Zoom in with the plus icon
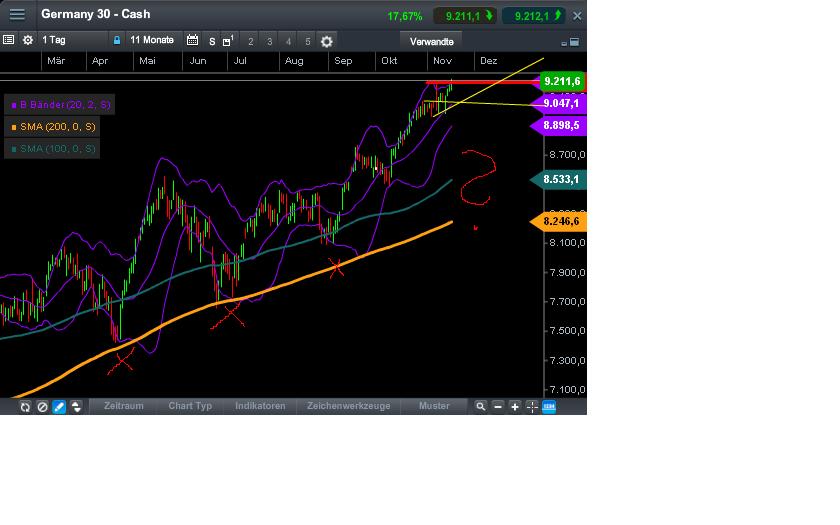The image size is (840, 525). click(x=515, y=407)
